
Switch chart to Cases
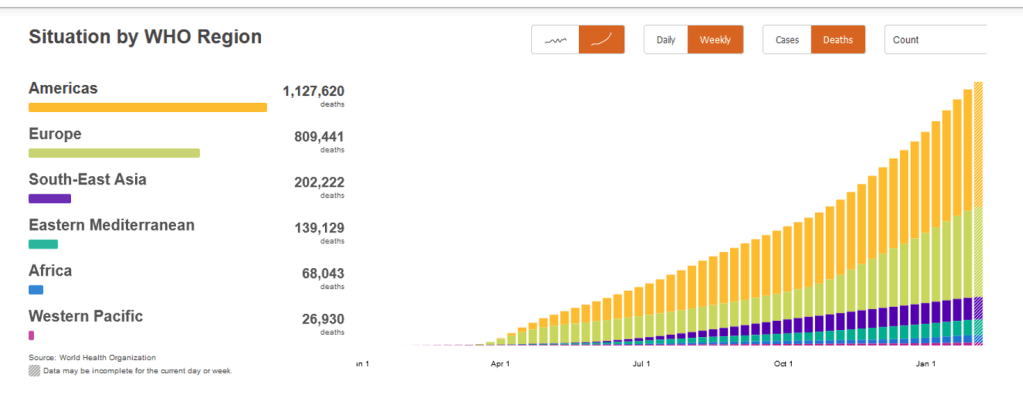[787, 40]
